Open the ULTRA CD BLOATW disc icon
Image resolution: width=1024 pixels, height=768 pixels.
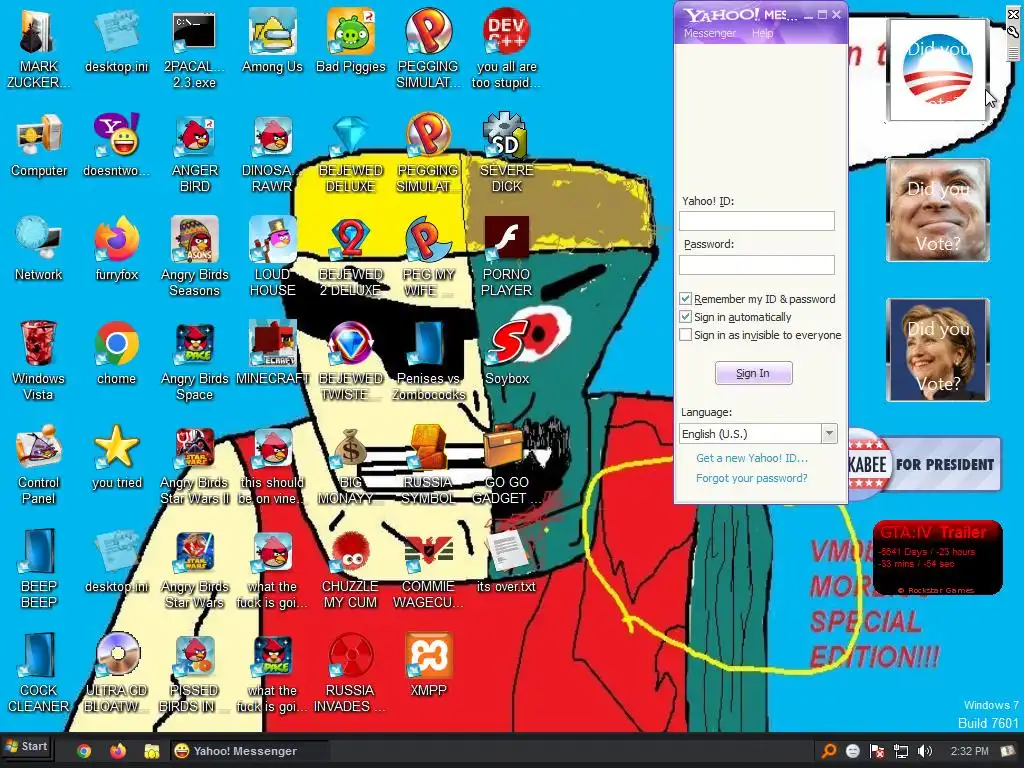coord(116,673)
